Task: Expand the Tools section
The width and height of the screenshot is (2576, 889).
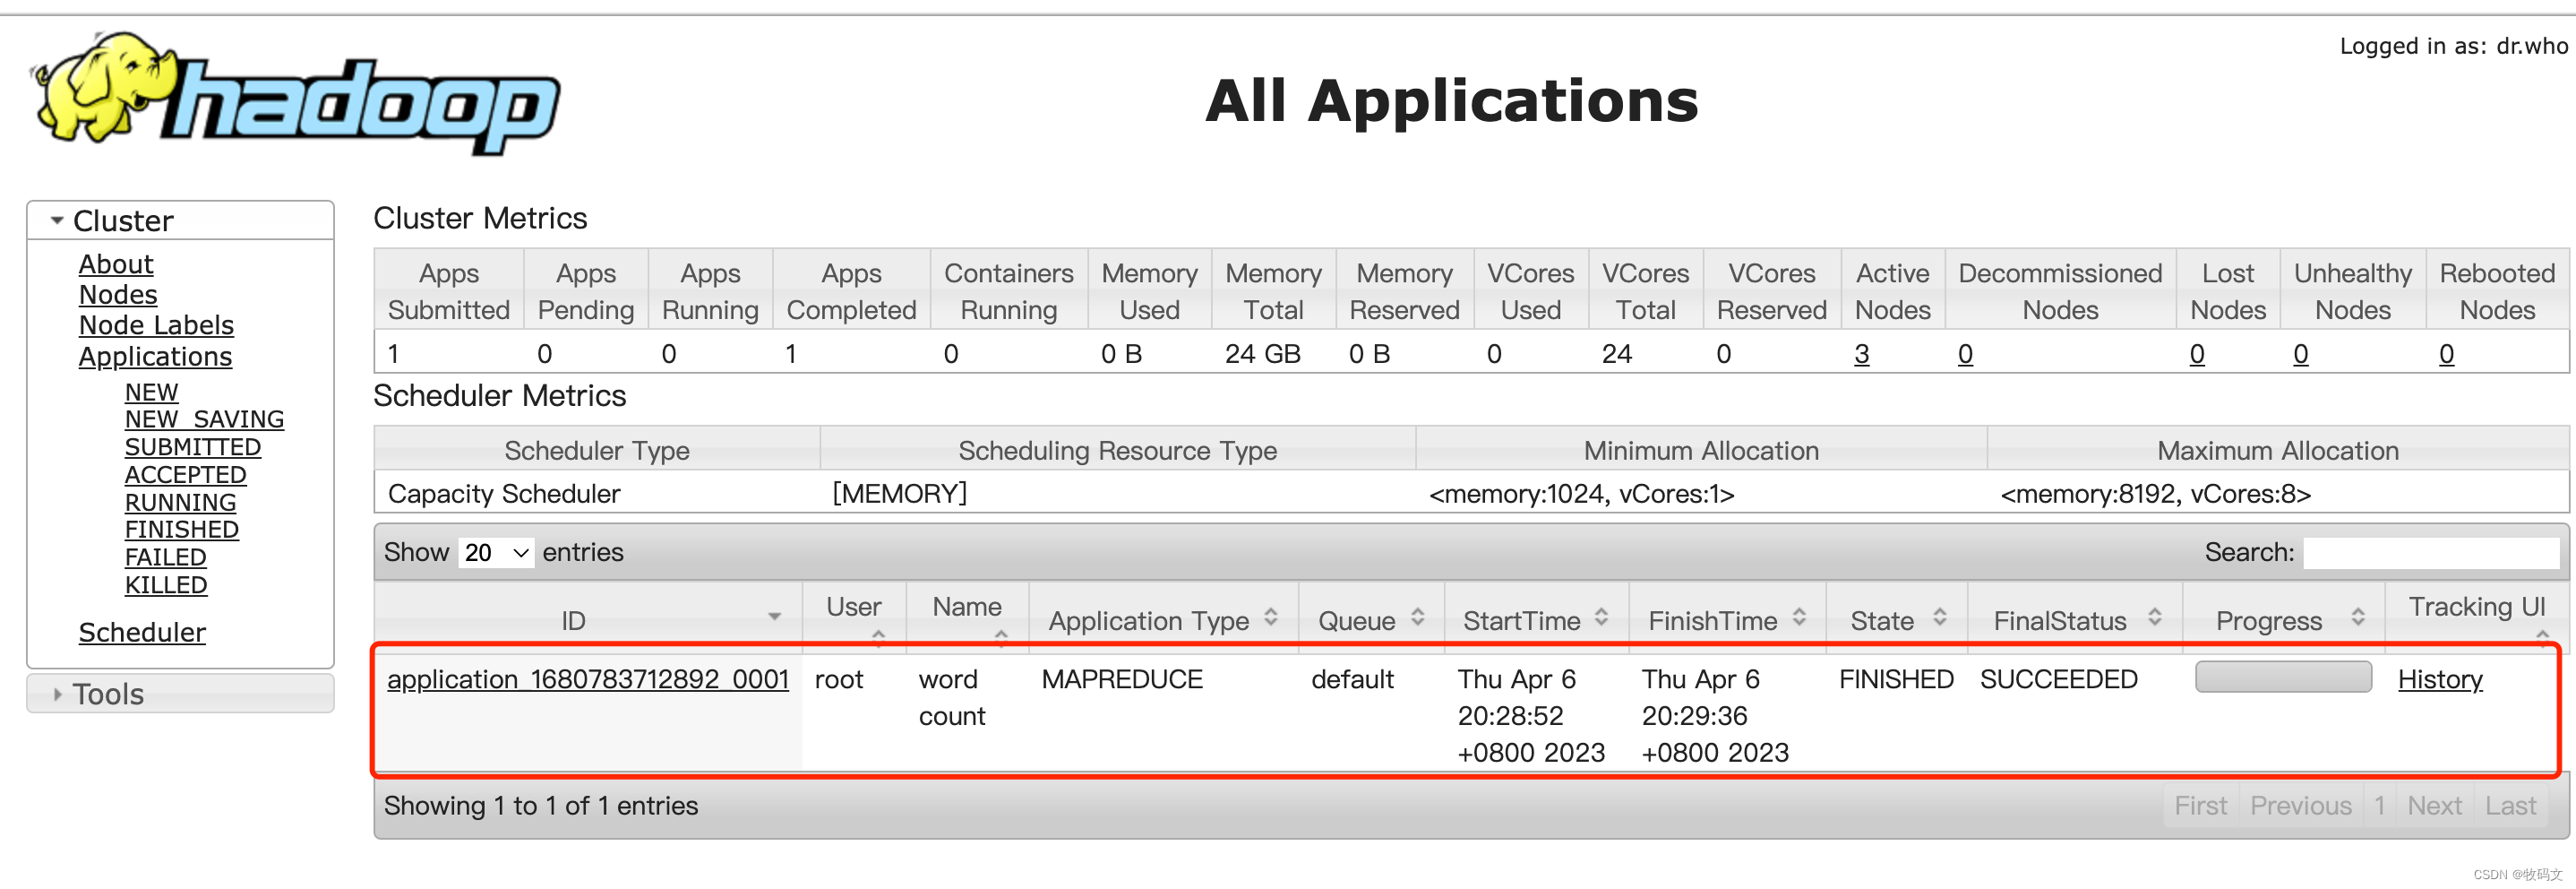Action: point(180,693)
